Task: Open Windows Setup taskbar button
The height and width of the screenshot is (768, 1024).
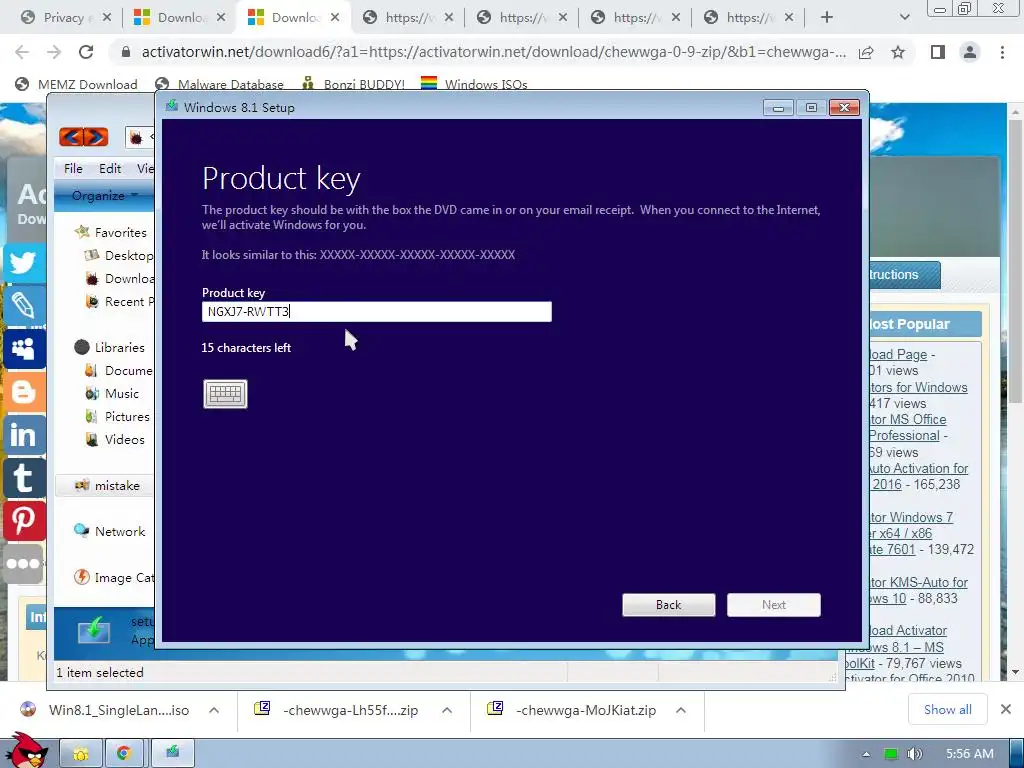Action: pyautogui.click(x=172, y=754)
